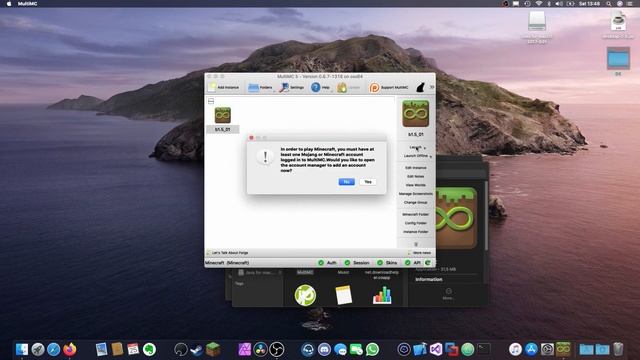Click Change Group in side panel
Screen dimensions: 640x360
pyautogui.click(x=416, y=202)
